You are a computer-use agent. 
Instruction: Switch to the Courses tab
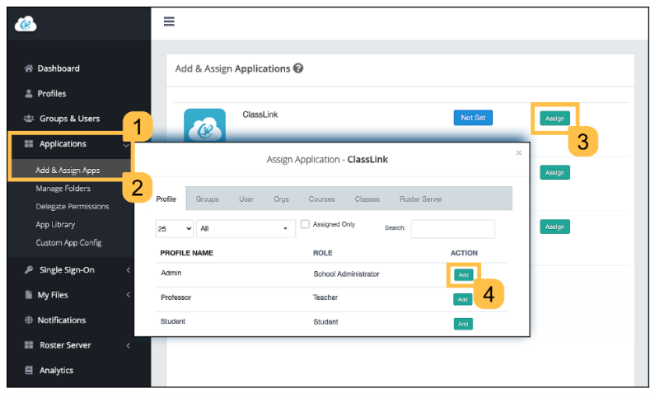click(x=322, y=199)
